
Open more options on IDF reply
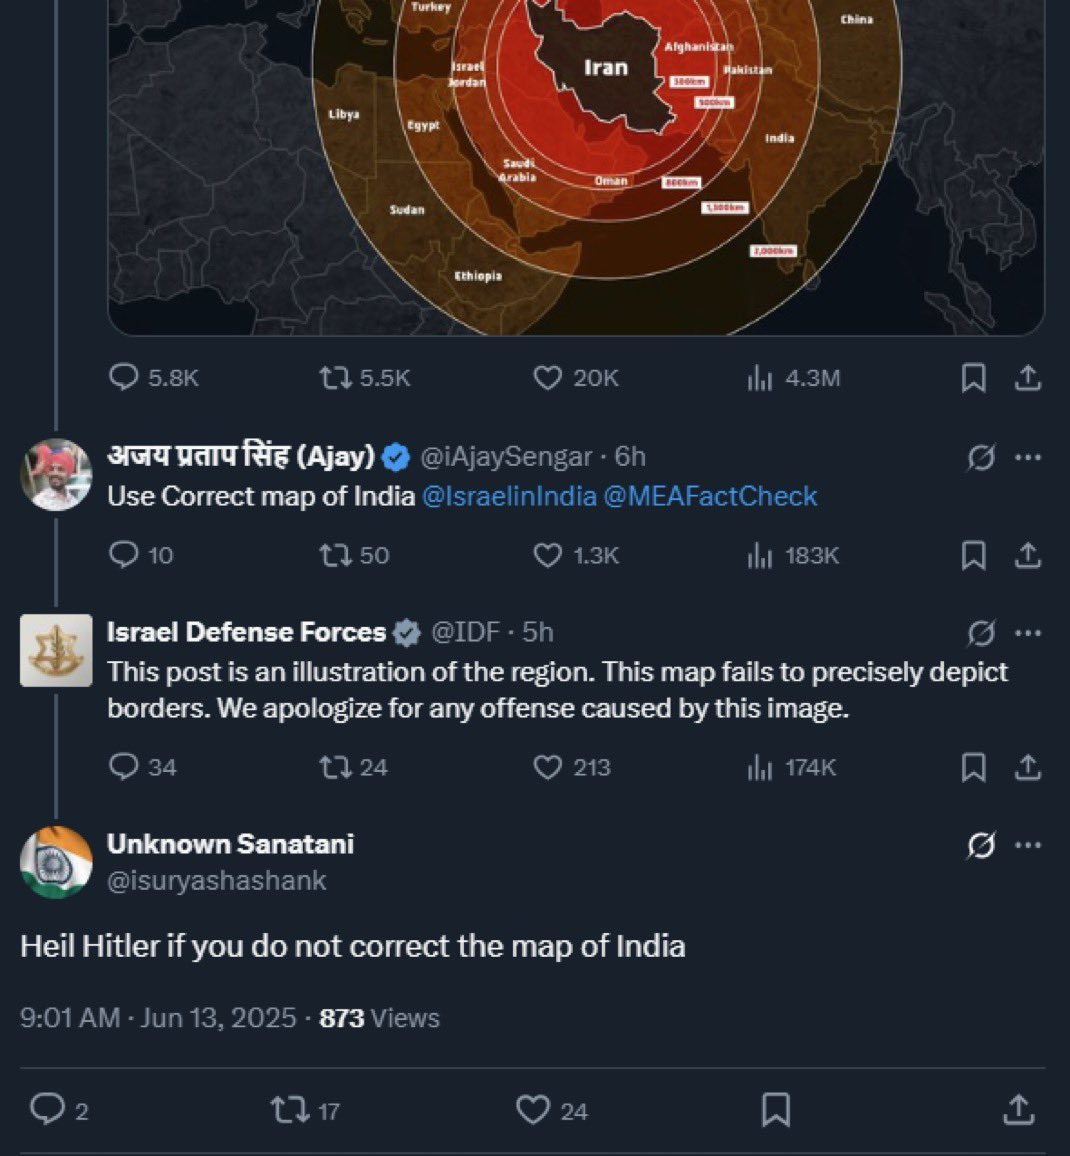(1028, 633)
